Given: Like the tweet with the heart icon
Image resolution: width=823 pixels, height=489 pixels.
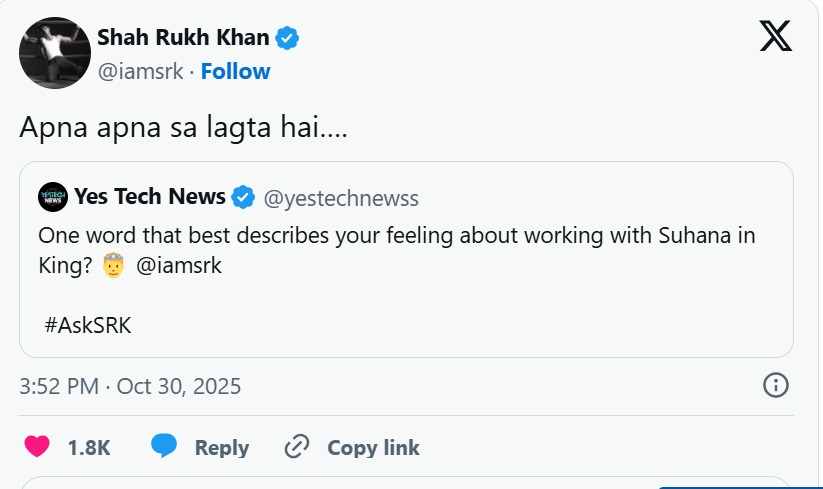Looking at the screenshot, I should click(x=37, y=447).
